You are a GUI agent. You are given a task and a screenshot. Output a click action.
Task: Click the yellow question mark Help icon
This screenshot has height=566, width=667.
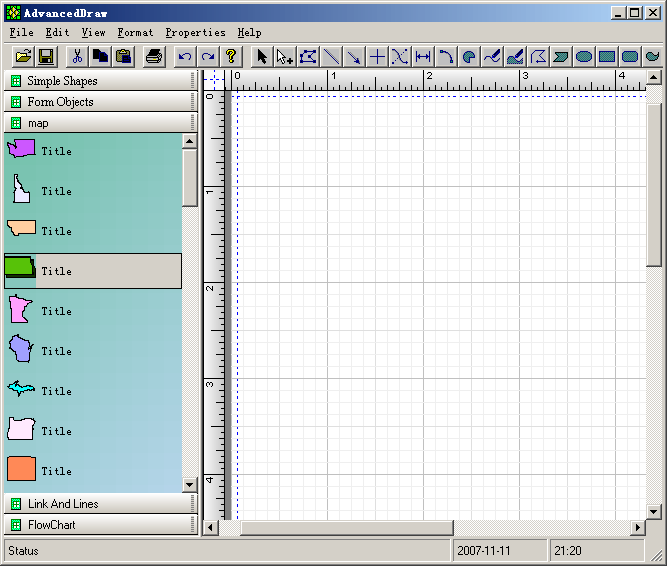[231, 56]
